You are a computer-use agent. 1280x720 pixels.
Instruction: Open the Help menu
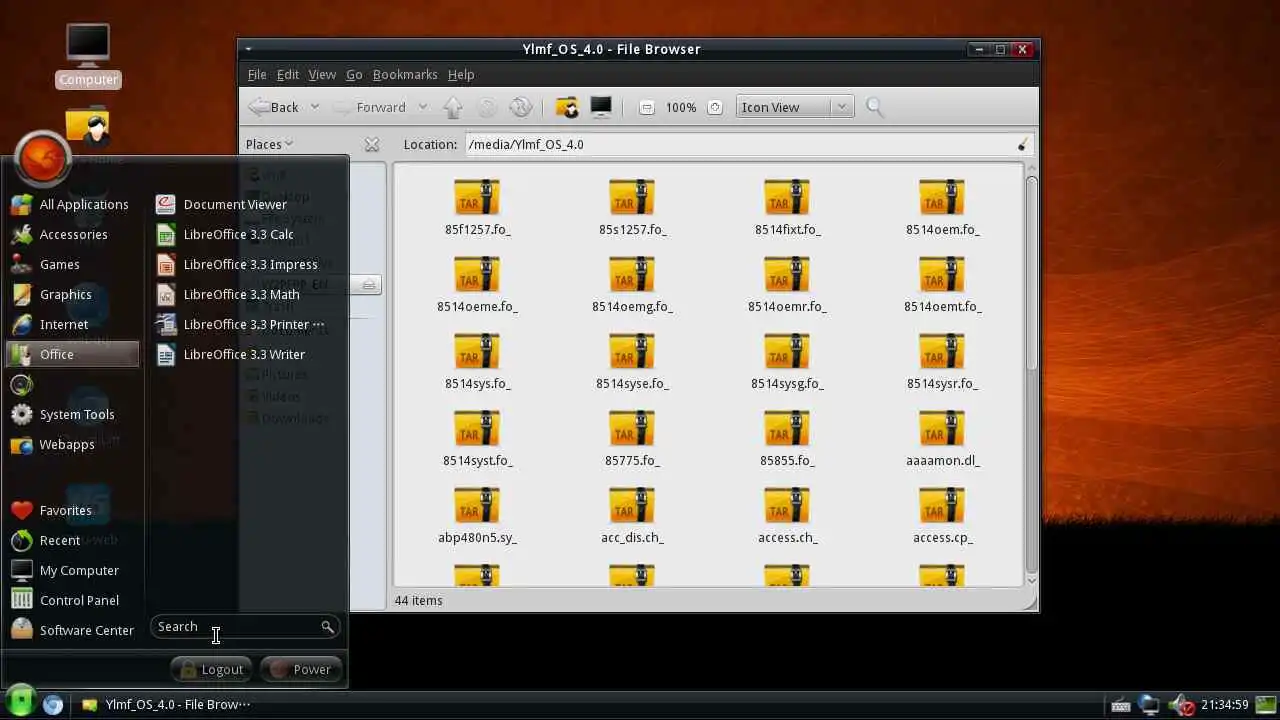click(x=461, y=75)
